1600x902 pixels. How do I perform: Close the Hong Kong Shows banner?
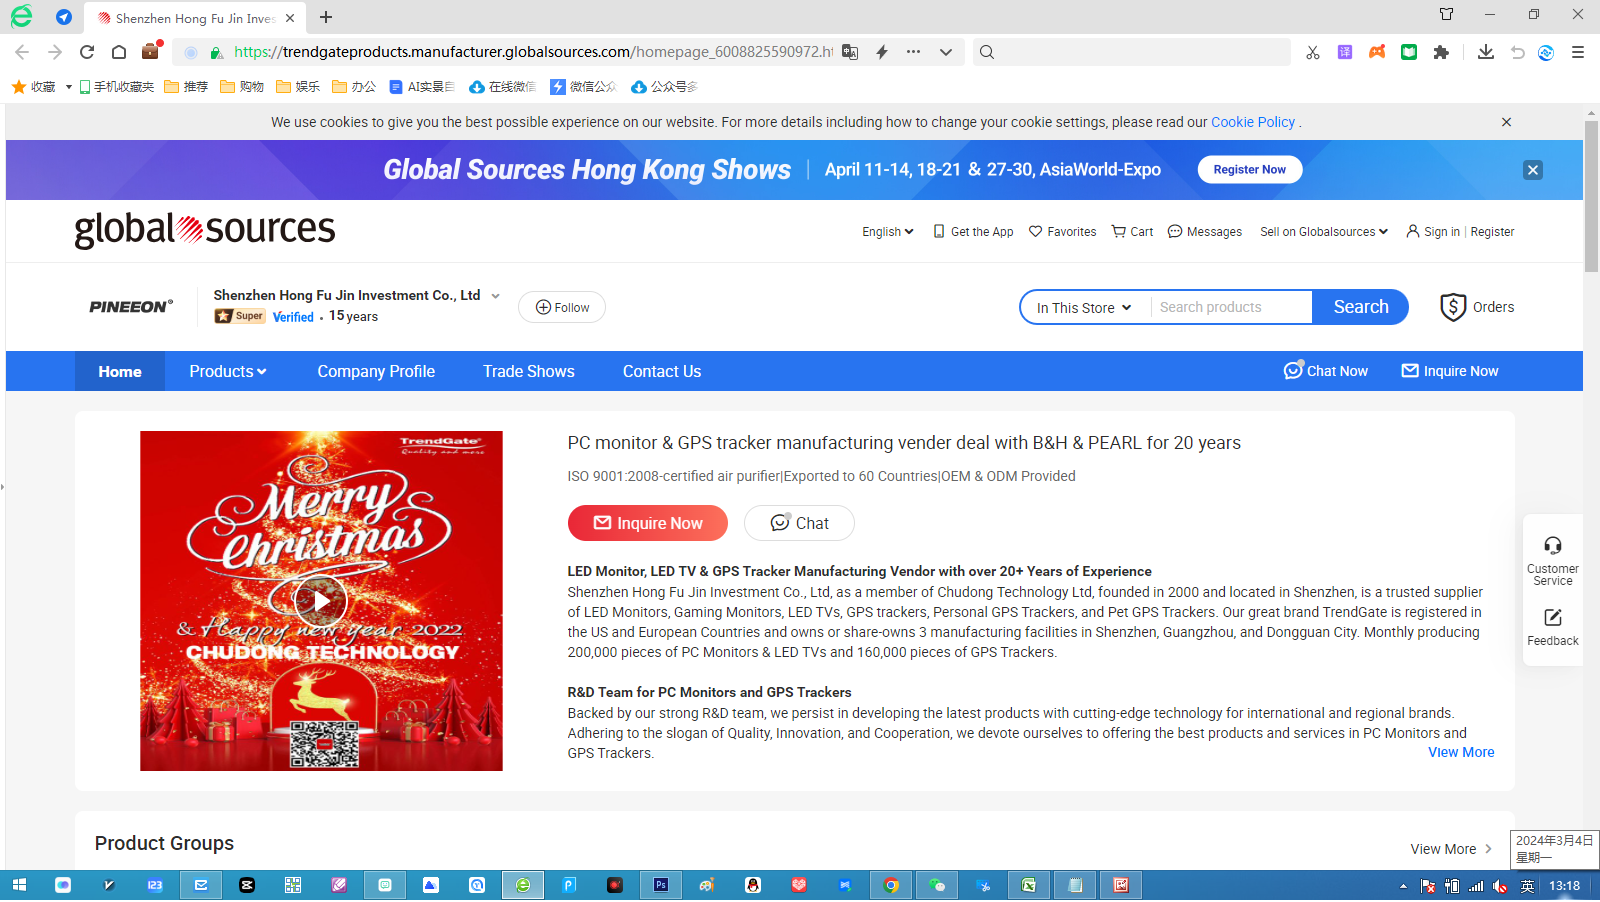(x=1533, y=170)
